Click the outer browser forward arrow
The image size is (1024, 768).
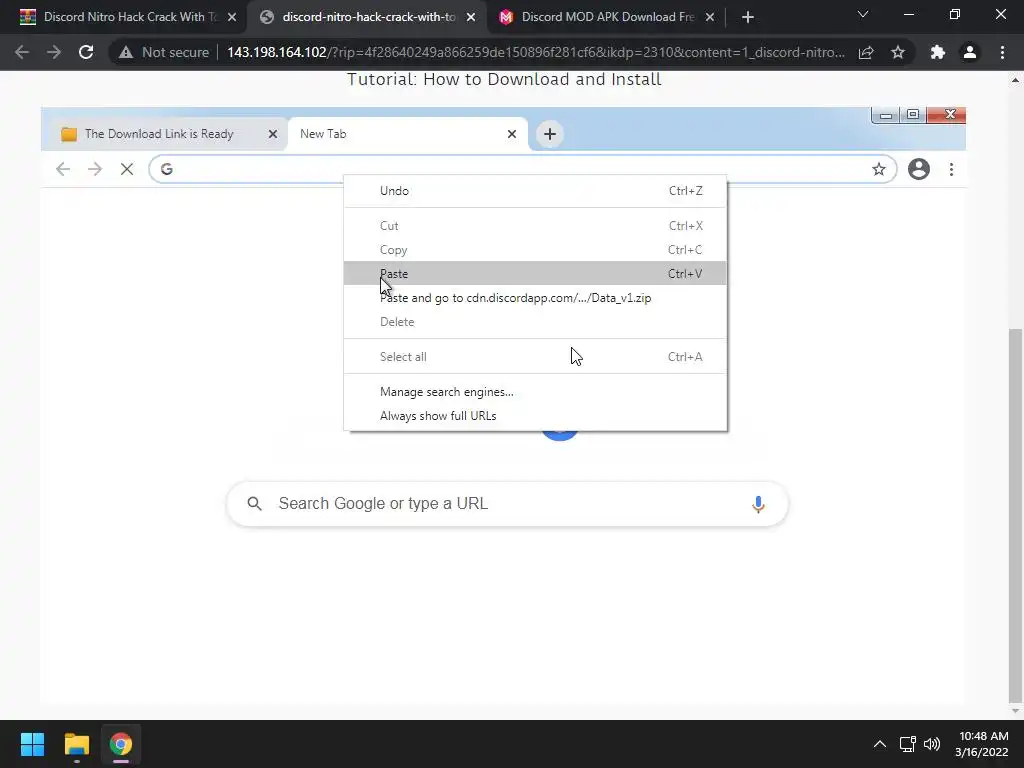pos(54,52)
